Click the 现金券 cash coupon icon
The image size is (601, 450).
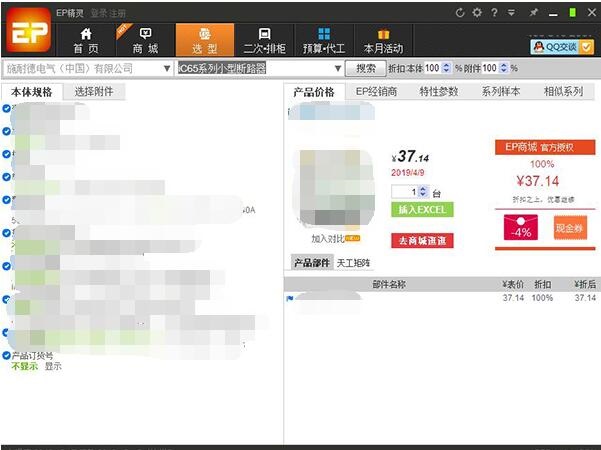click(x=570, y=228)
